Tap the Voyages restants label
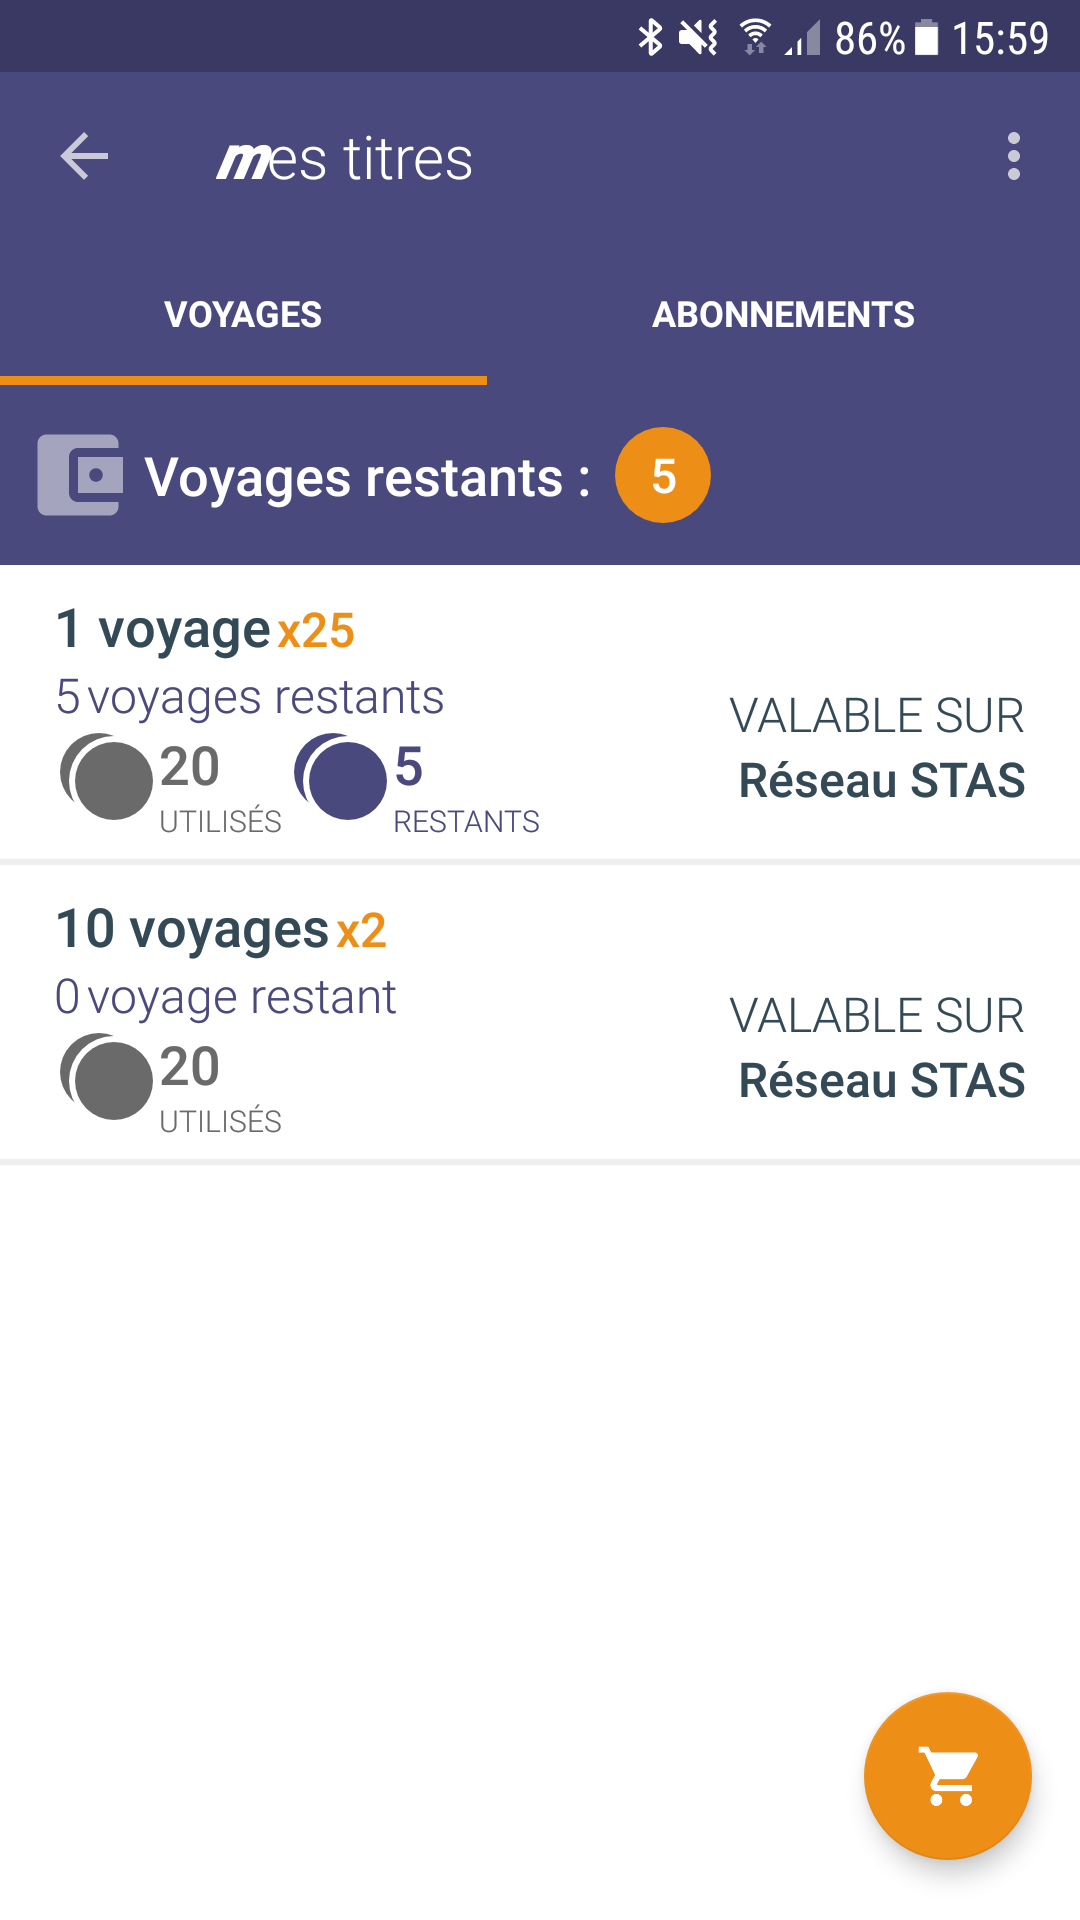The image size is (1080, 1920). (x=367, y=477)
